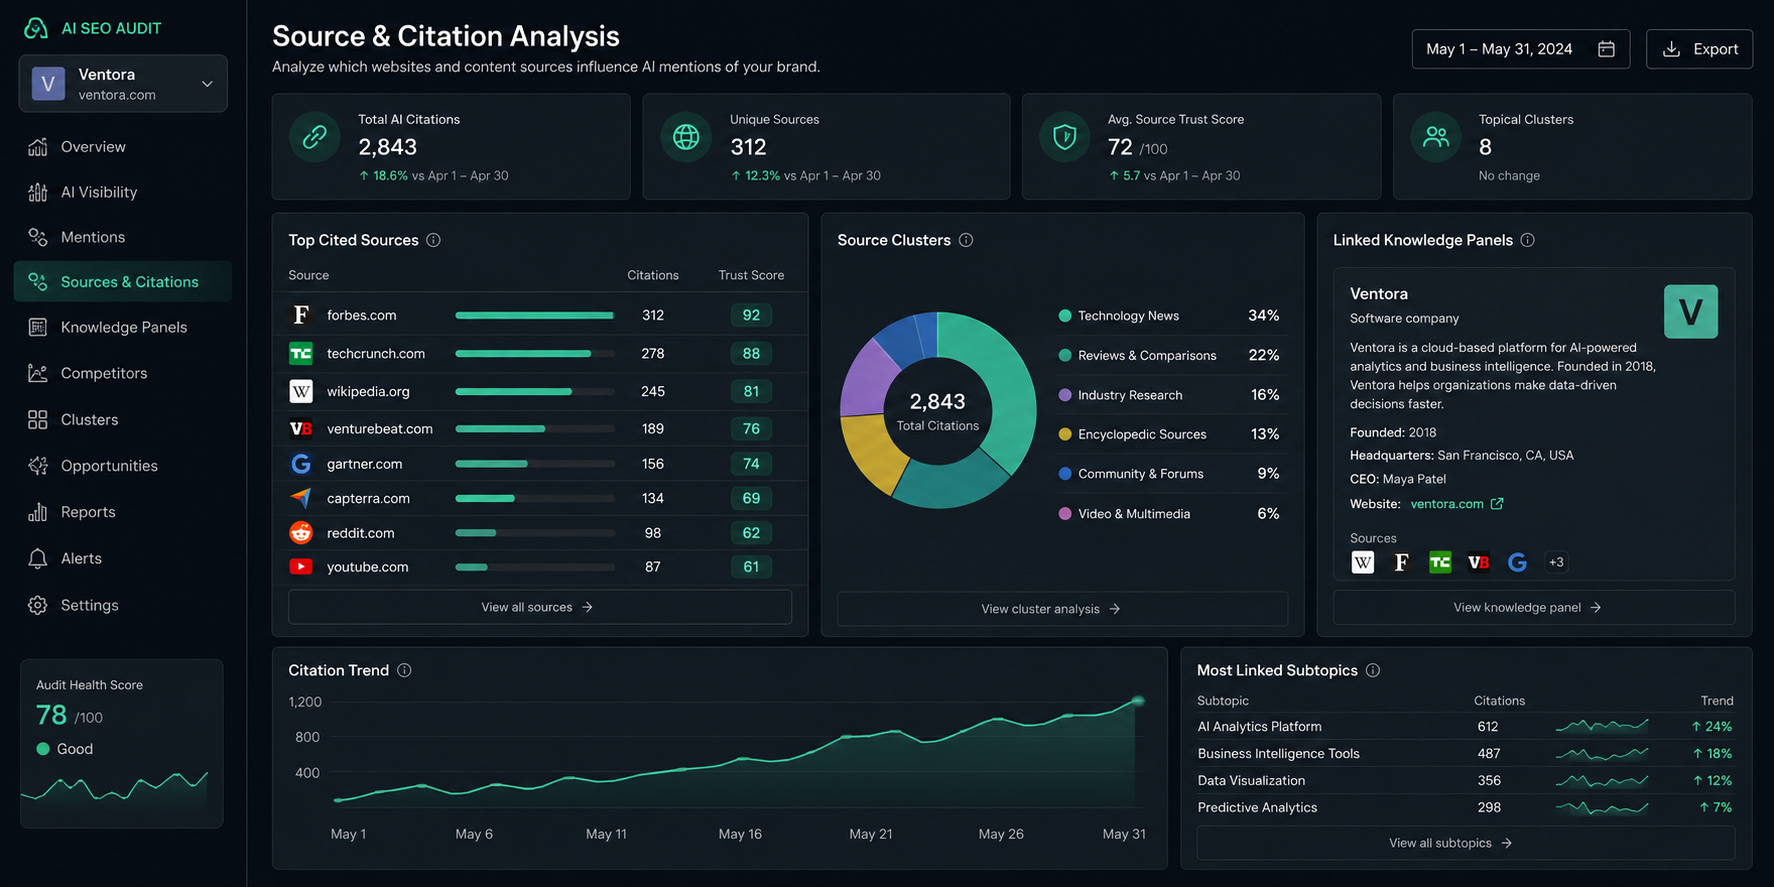Open the Ventora workspace dropdown chevron
The image size is (1774, 887).
click(207, 84)
